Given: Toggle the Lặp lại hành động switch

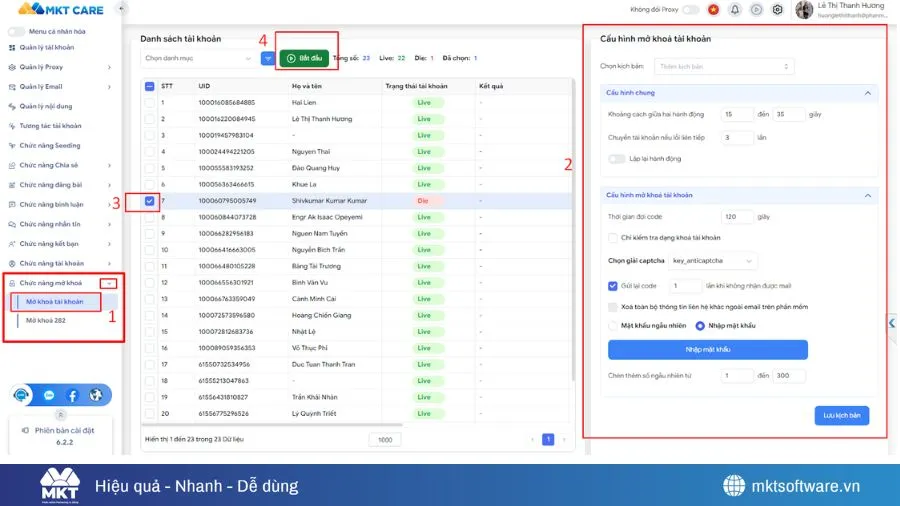Looking at the screenshot, I should [x=616, y=159].
